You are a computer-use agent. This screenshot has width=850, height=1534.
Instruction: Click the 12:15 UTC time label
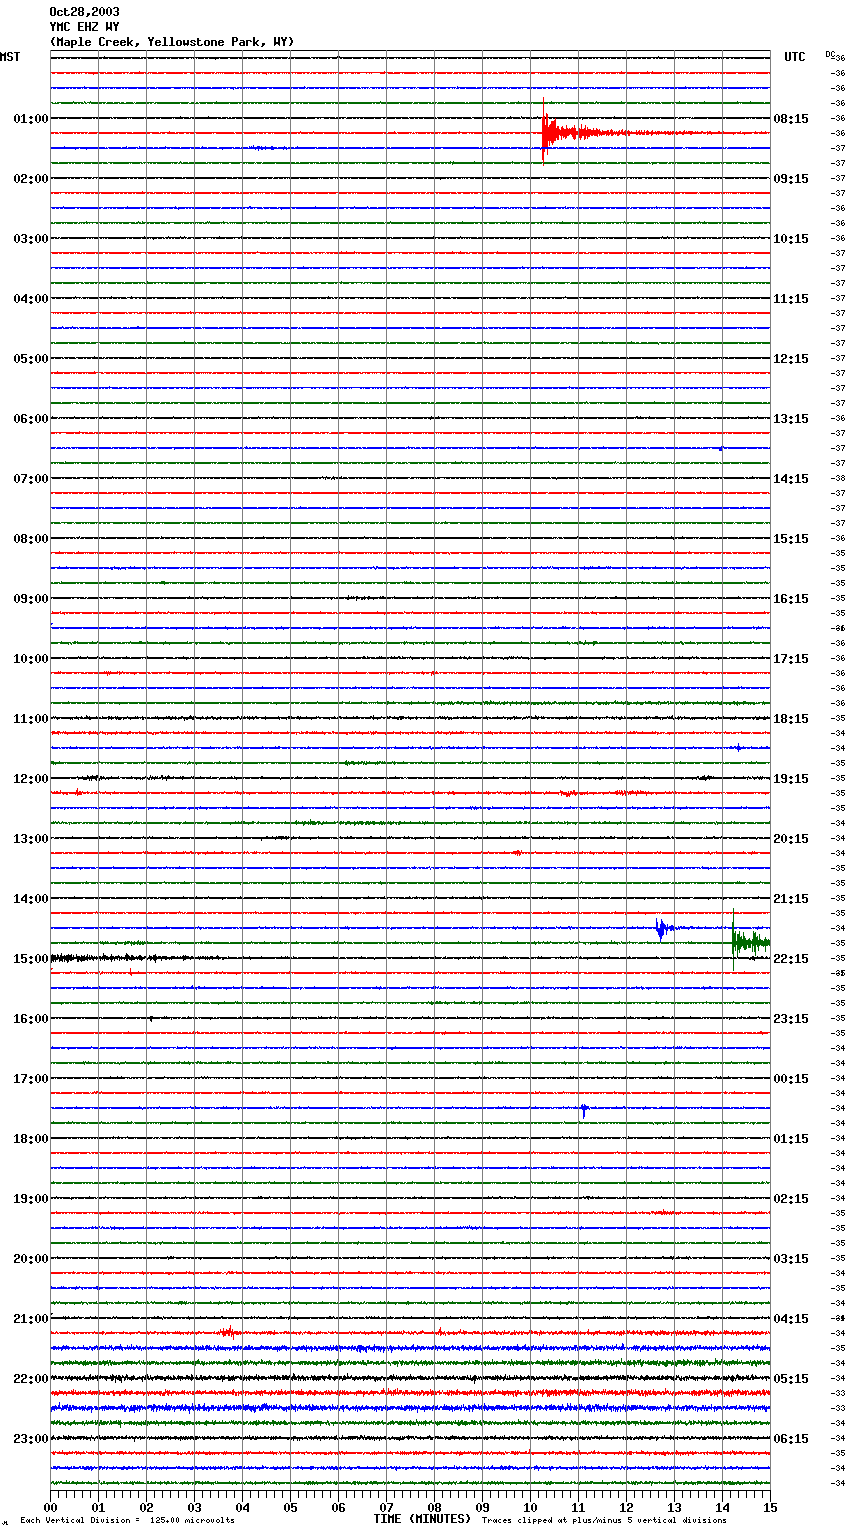click(791, 359)
